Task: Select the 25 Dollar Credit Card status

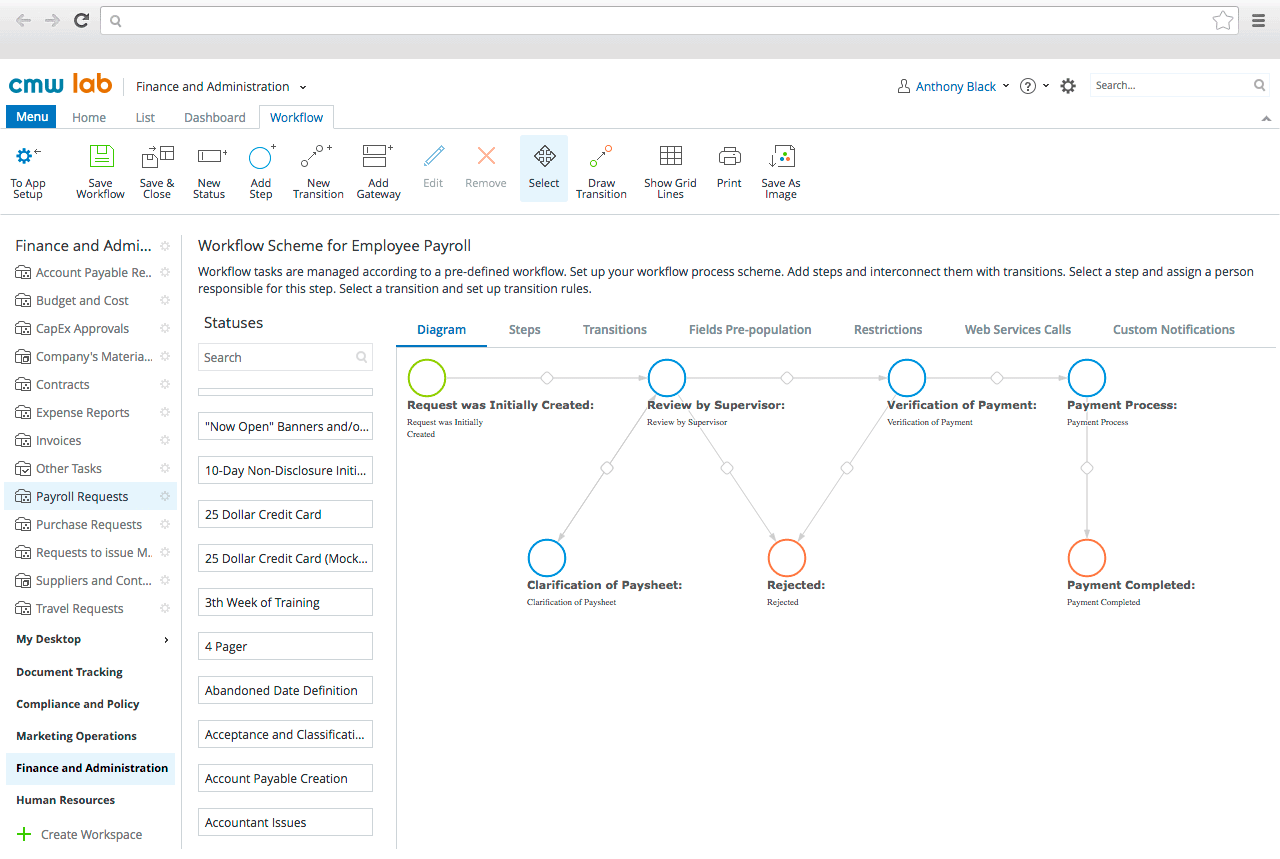Action: point(285,514)
